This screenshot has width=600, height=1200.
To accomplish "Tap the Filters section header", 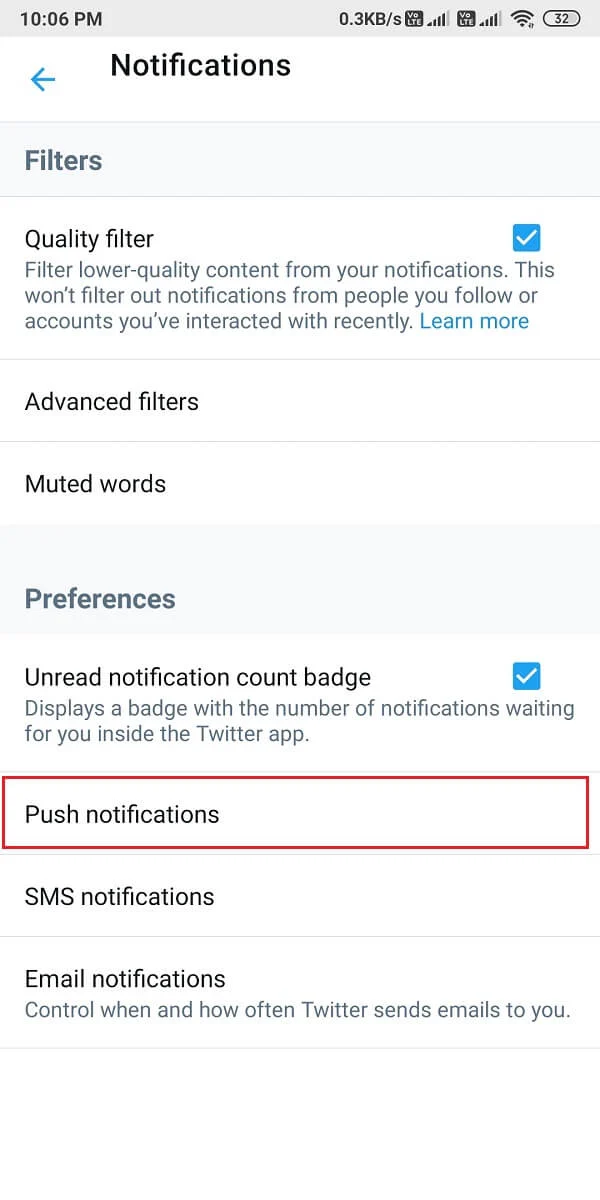I will tap(63, 160).
